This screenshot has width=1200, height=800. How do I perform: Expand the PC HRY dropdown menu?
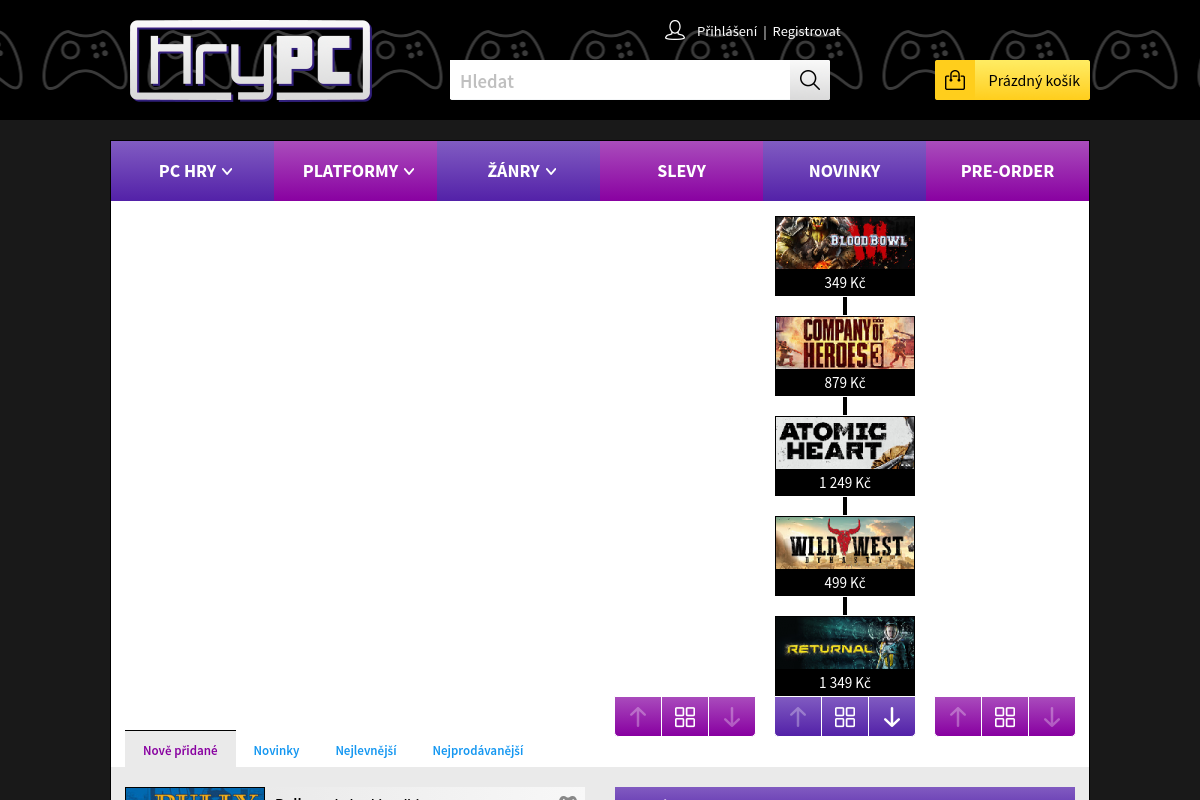coord(195,171)
